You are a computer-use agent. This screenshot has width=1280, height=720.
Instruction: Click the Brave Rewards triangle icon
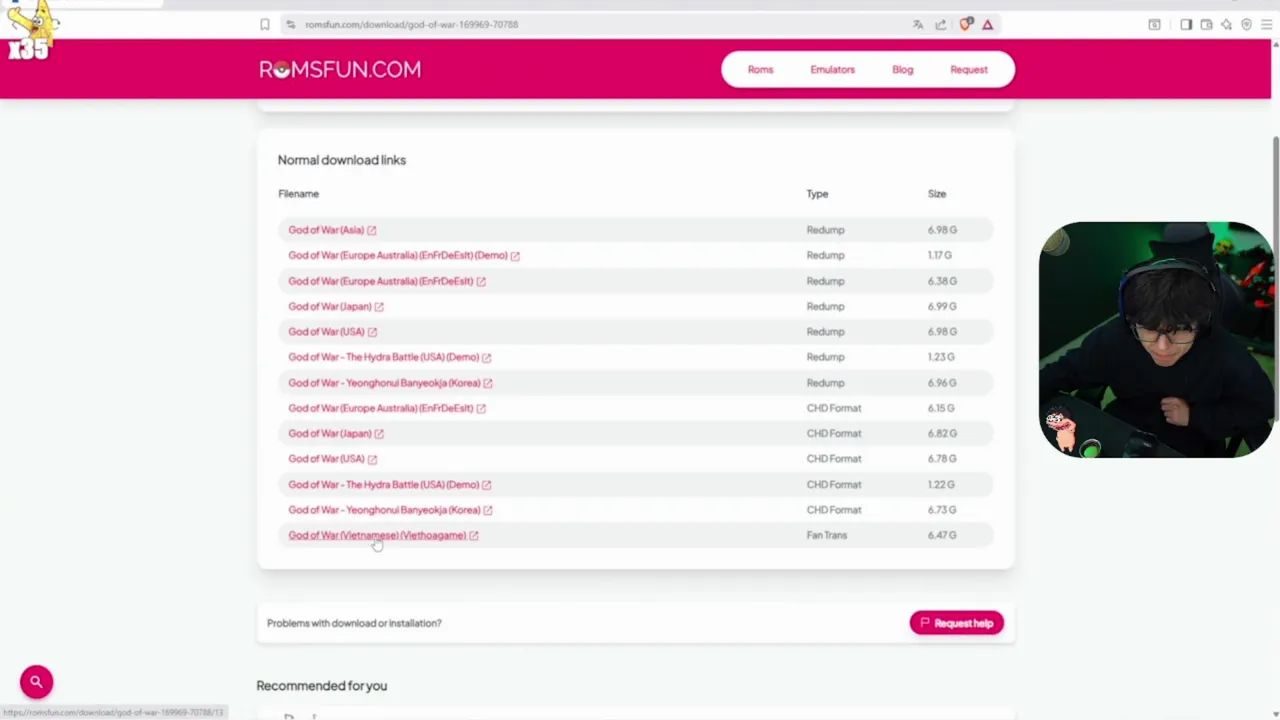(988, 25)
